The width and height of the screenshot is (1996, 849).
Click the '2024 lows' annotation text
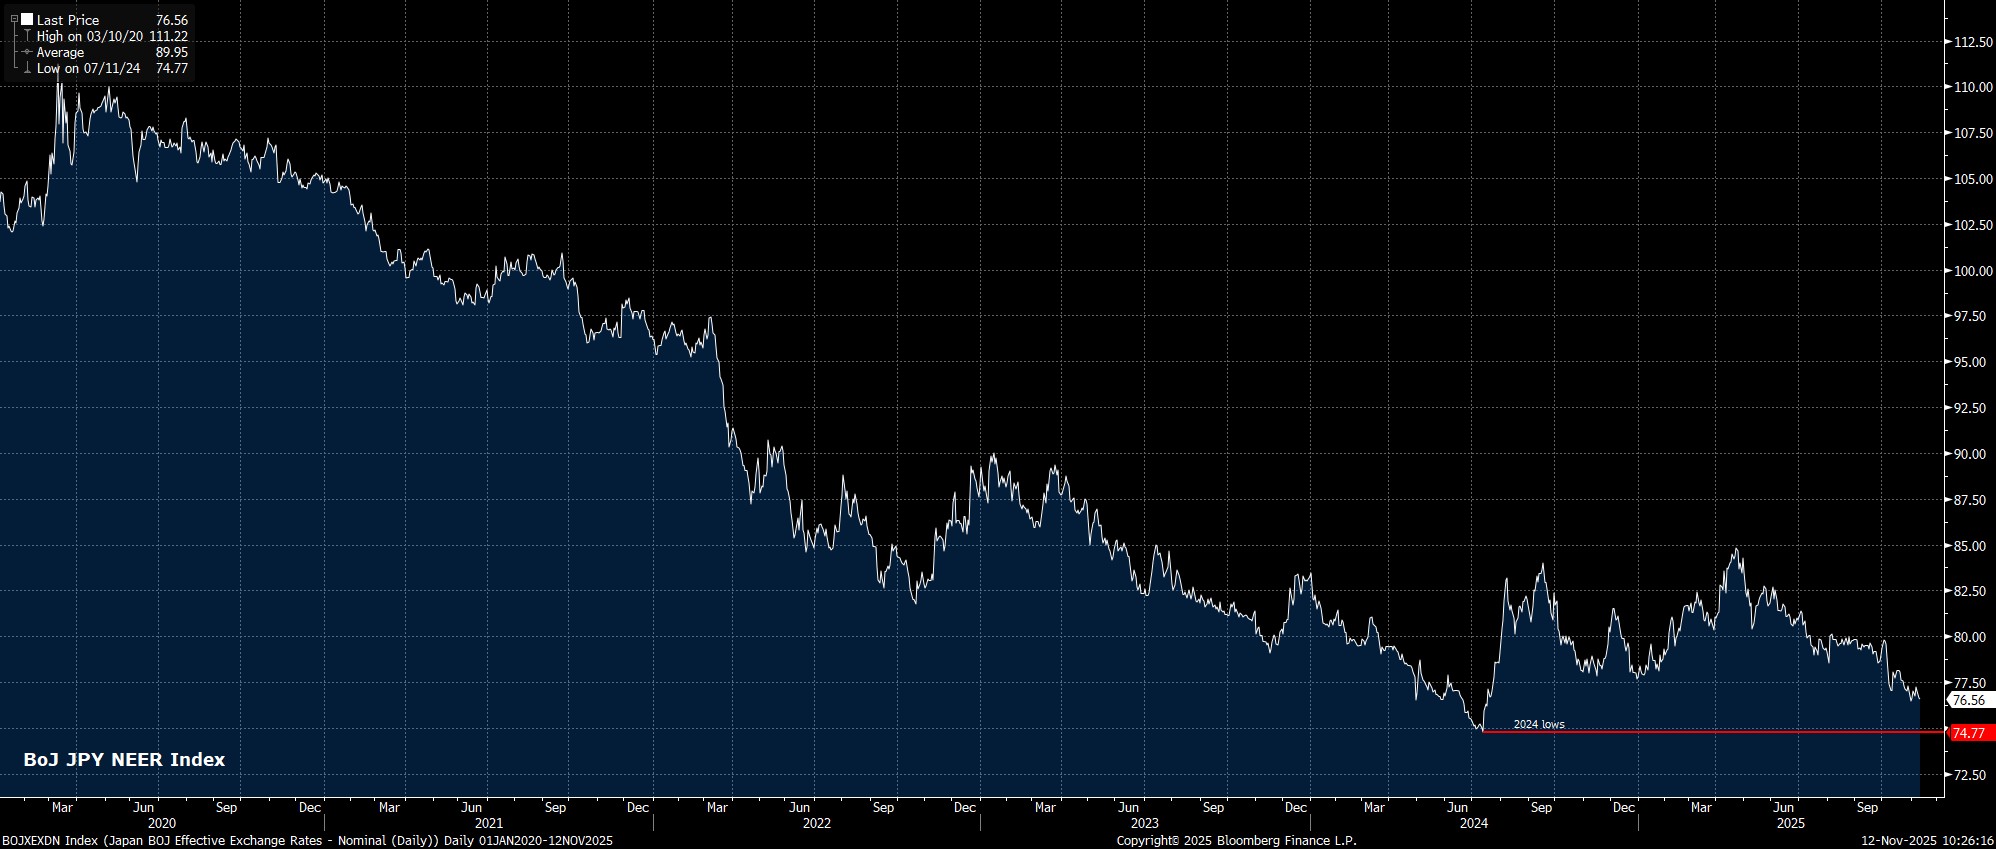[1539, 724]
